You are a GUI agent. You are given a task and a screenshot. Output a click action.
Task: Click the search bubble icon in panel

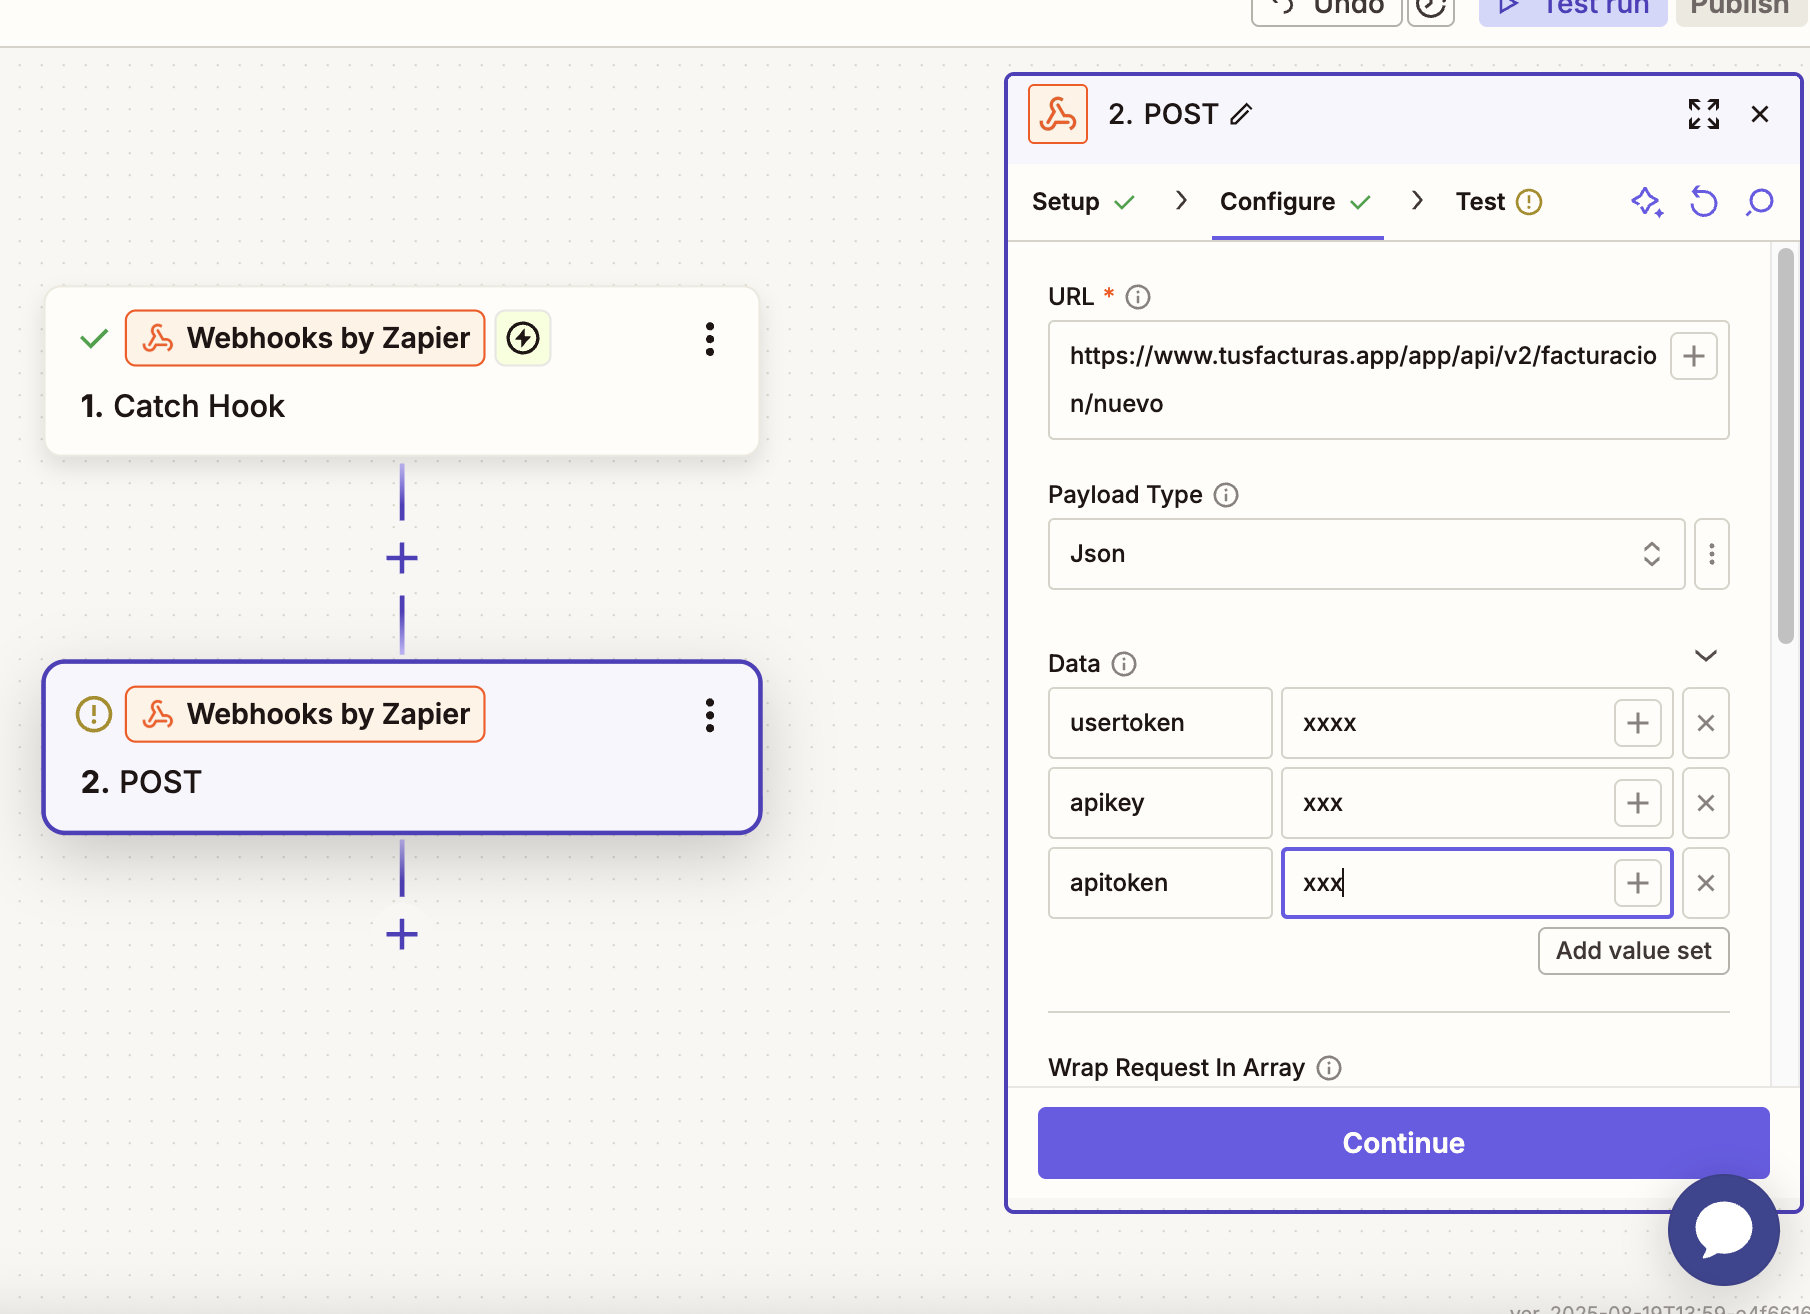click(x=1759, y=202)
